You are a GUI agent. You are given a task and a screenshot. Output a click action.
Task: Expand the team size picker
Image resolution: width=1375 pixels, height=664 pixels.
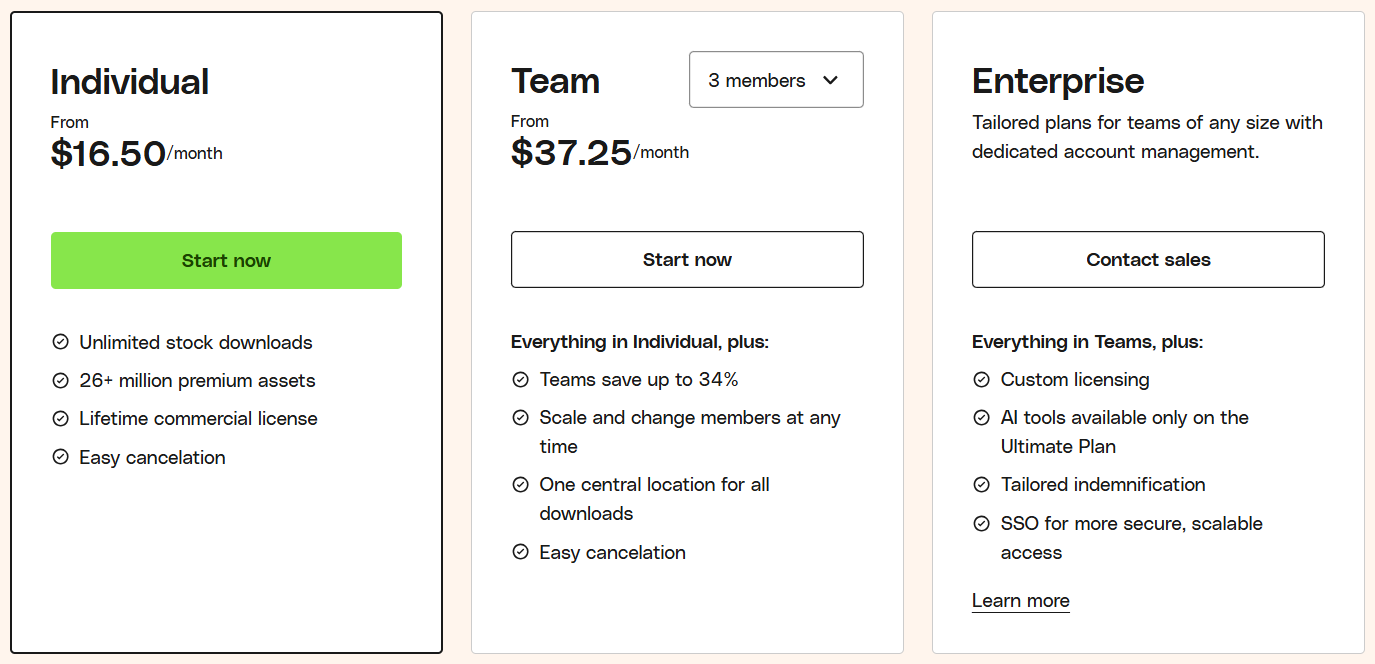(776, 79)
